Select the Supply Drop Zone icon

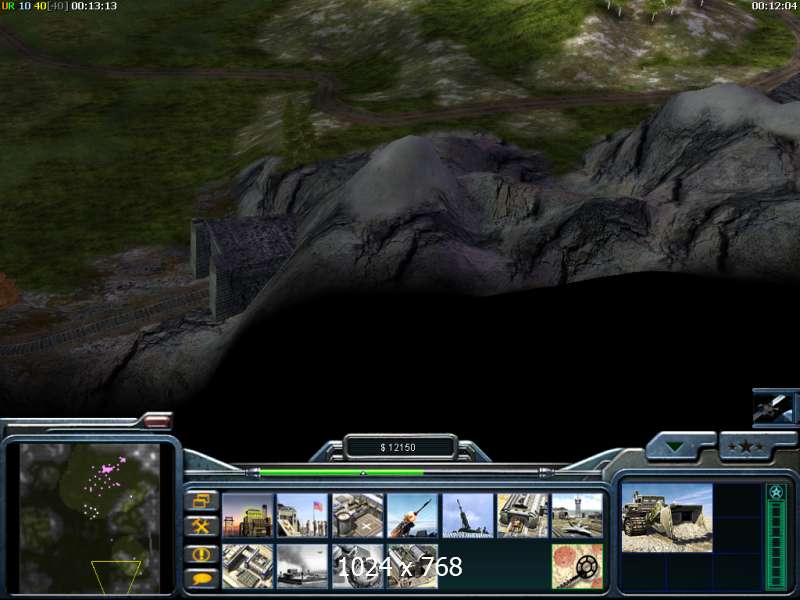click(303, 566)
